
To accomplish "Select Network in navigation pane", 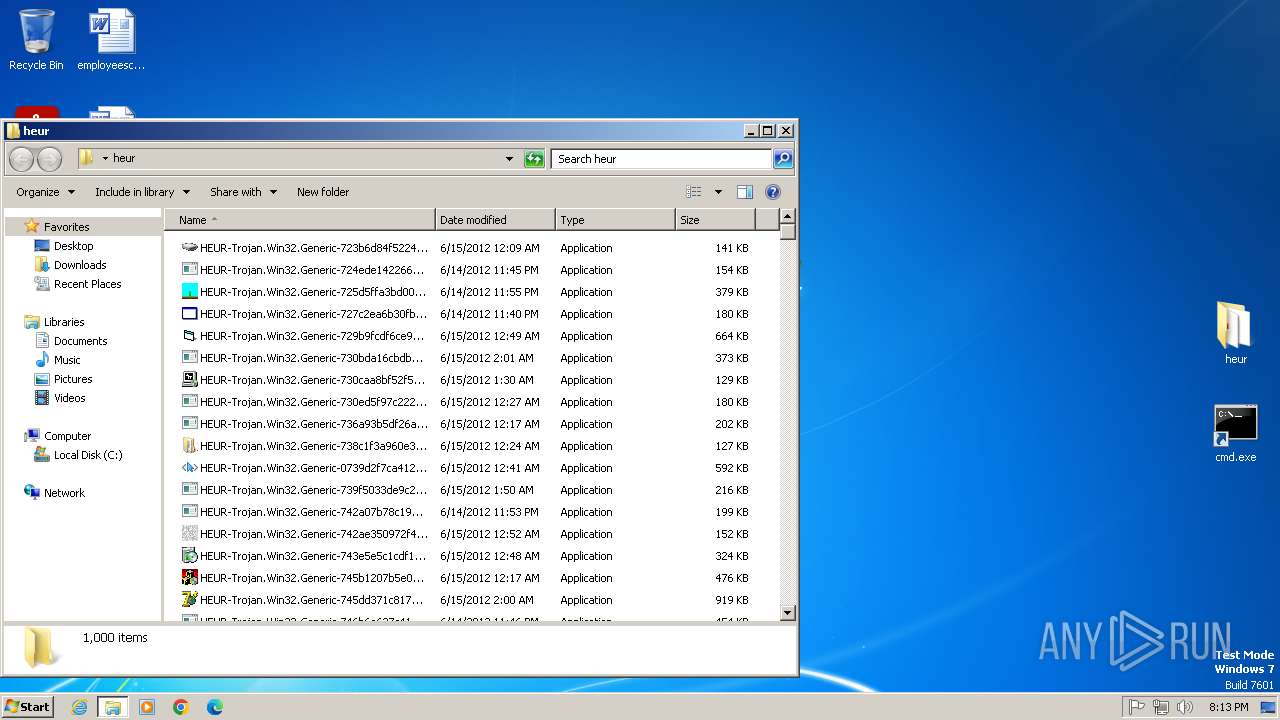I will (64, 493).
